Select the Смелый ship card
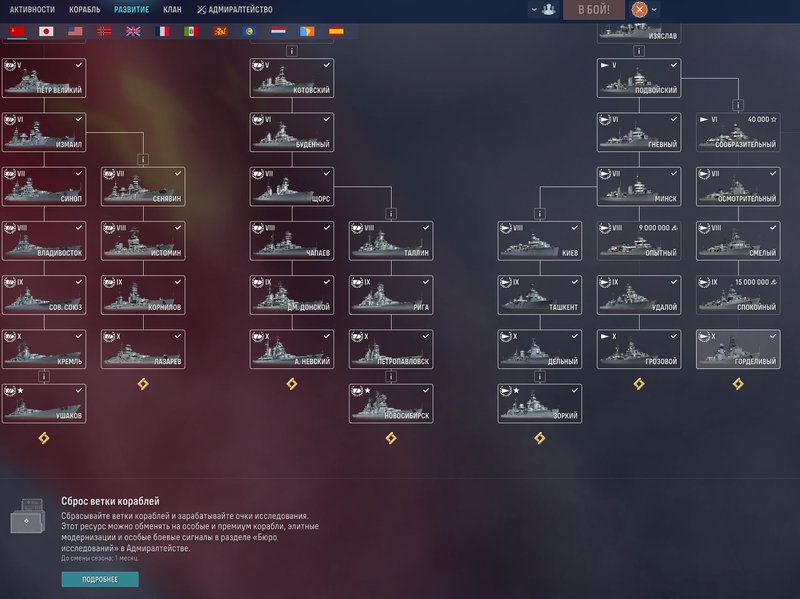This screenshot has width=800, height=599. tap(738, 241)
